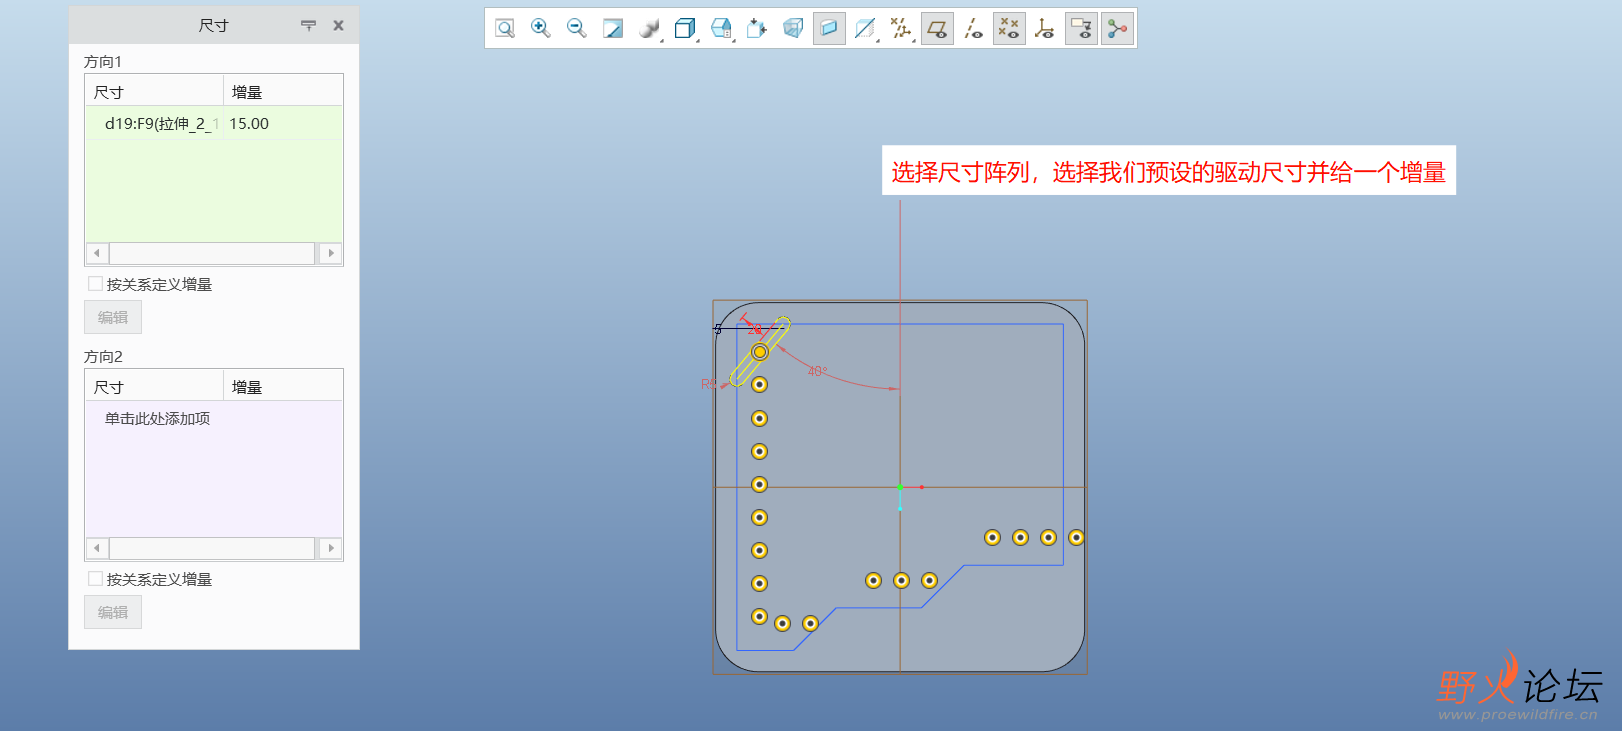Image resolution: width=1622 pixels, height=731 pixels.
Task: Open the display style cube icon
Action: point(685,29)
